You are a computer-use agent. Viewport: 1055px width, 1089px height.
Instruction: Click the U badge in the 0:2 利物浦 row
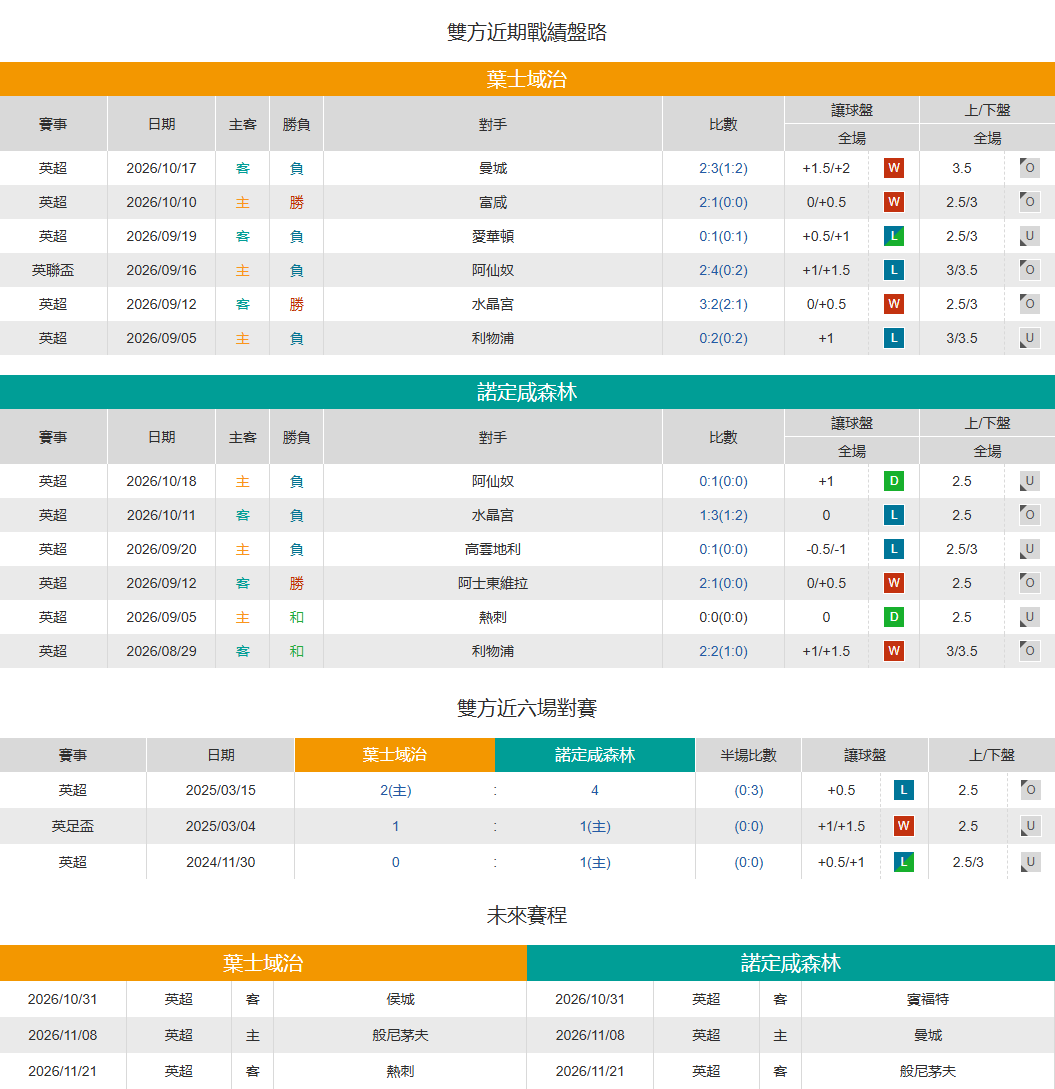1029,338
